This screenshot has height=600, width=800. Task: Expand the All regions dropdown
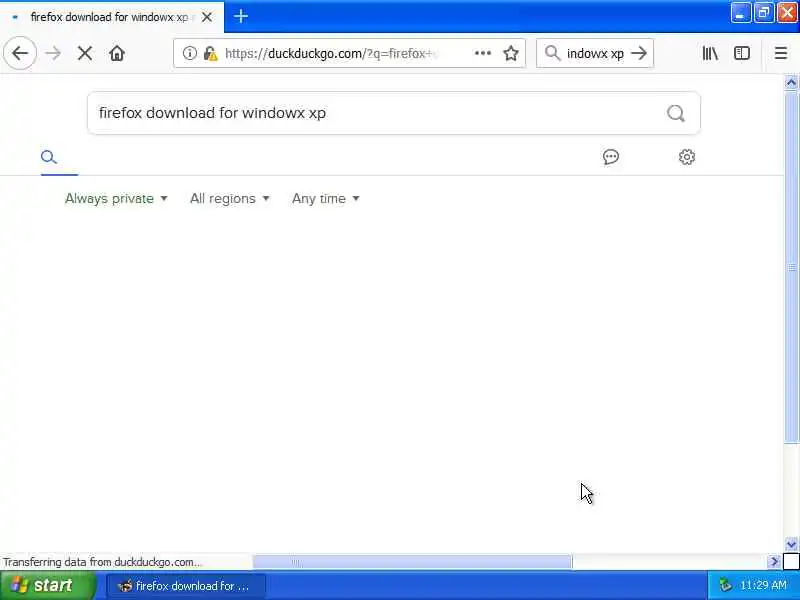229,198
